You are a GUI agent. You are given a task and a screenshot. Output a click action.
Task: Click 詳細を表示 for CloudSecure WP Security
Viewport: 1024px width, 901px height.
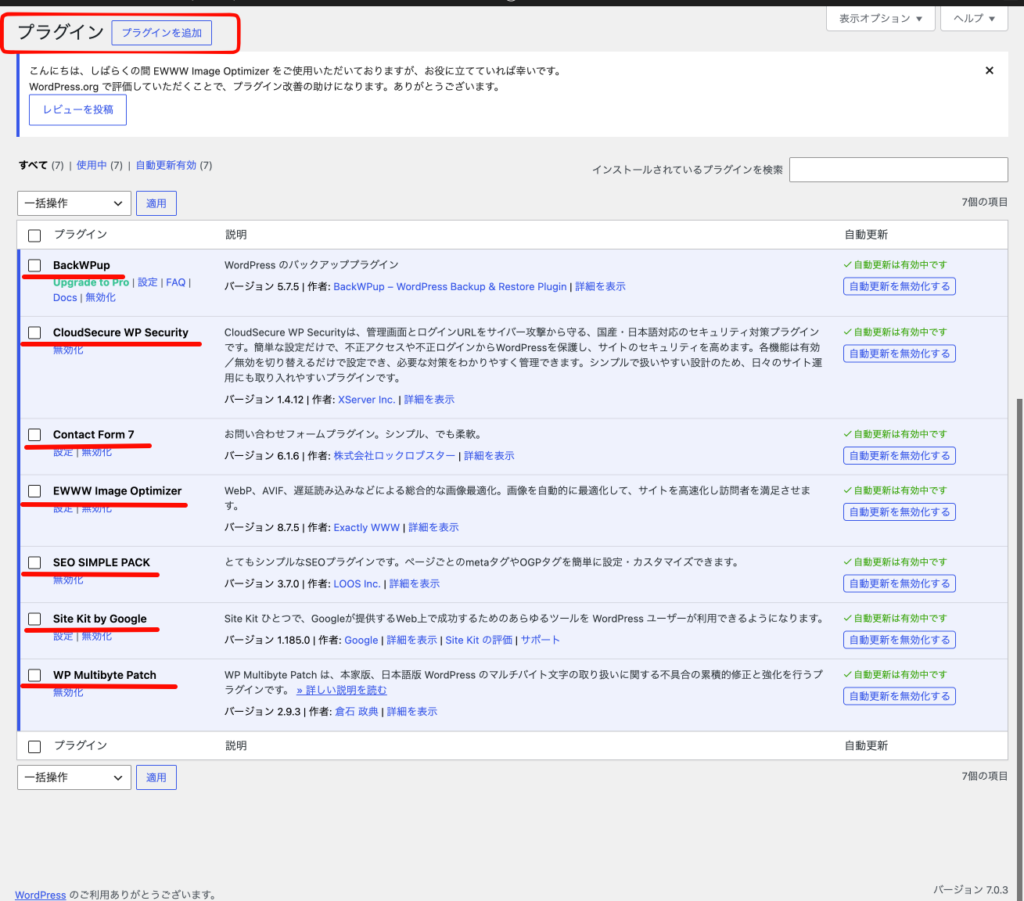(x=429, y=400)
